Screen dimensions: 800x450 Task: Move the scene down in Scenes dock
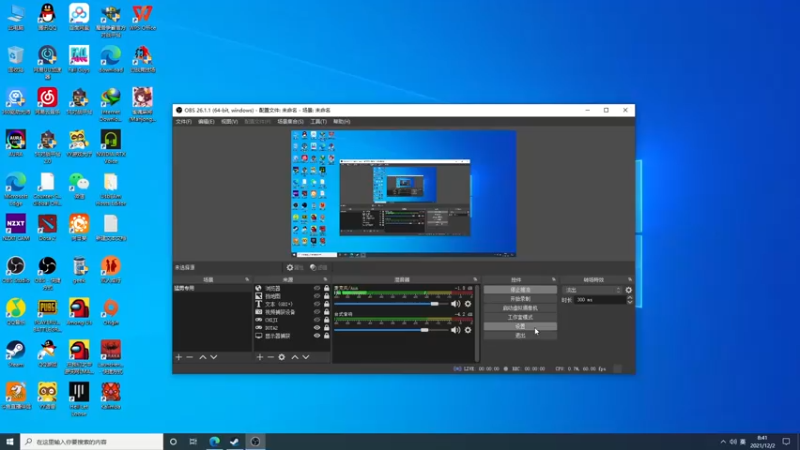pos(214,357)
